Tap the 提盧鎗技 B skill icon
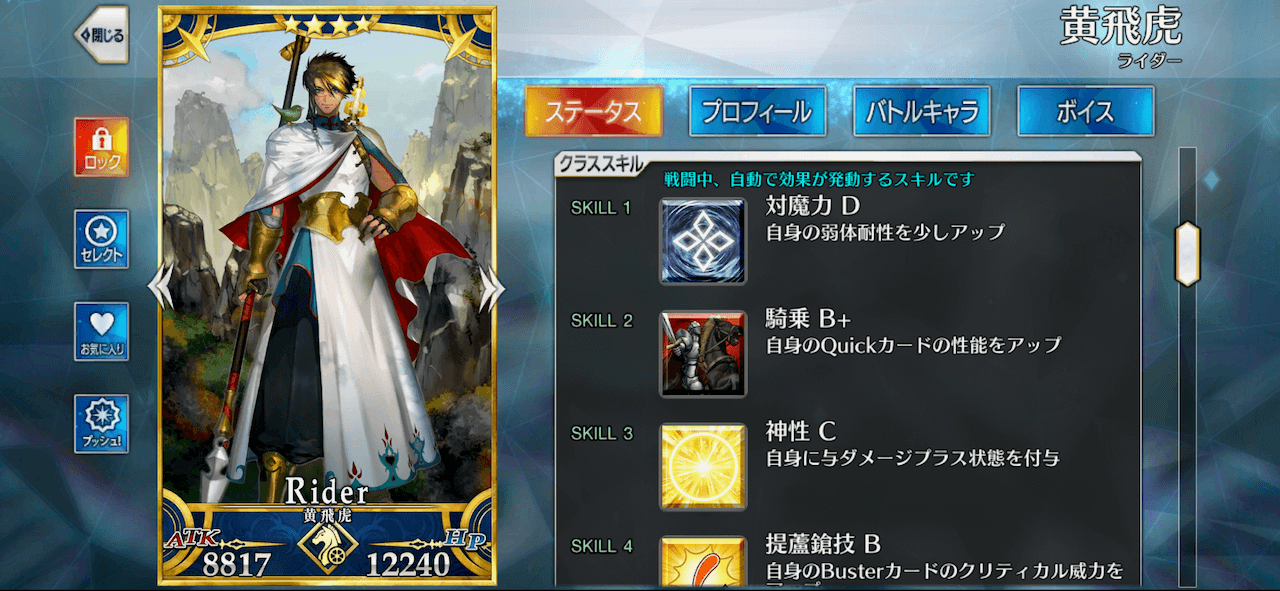 tap(703, 562)
